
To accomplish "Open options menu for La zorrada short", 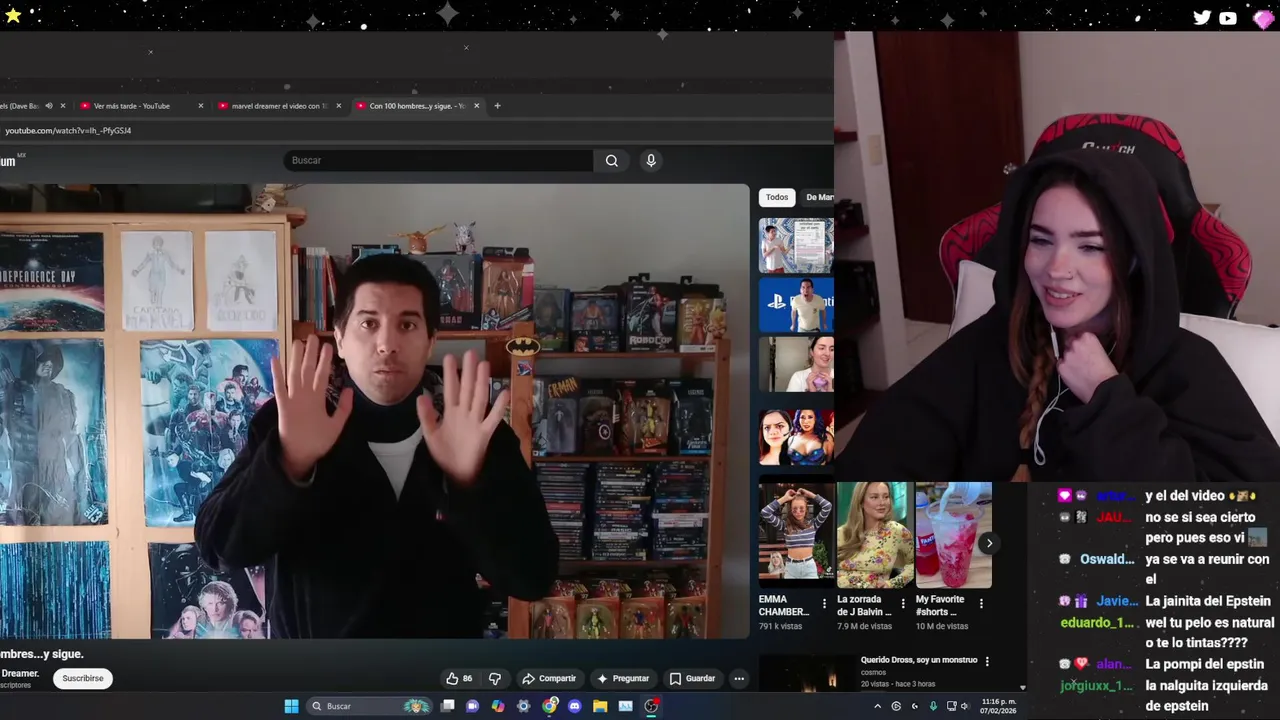I will coord(903,604).
